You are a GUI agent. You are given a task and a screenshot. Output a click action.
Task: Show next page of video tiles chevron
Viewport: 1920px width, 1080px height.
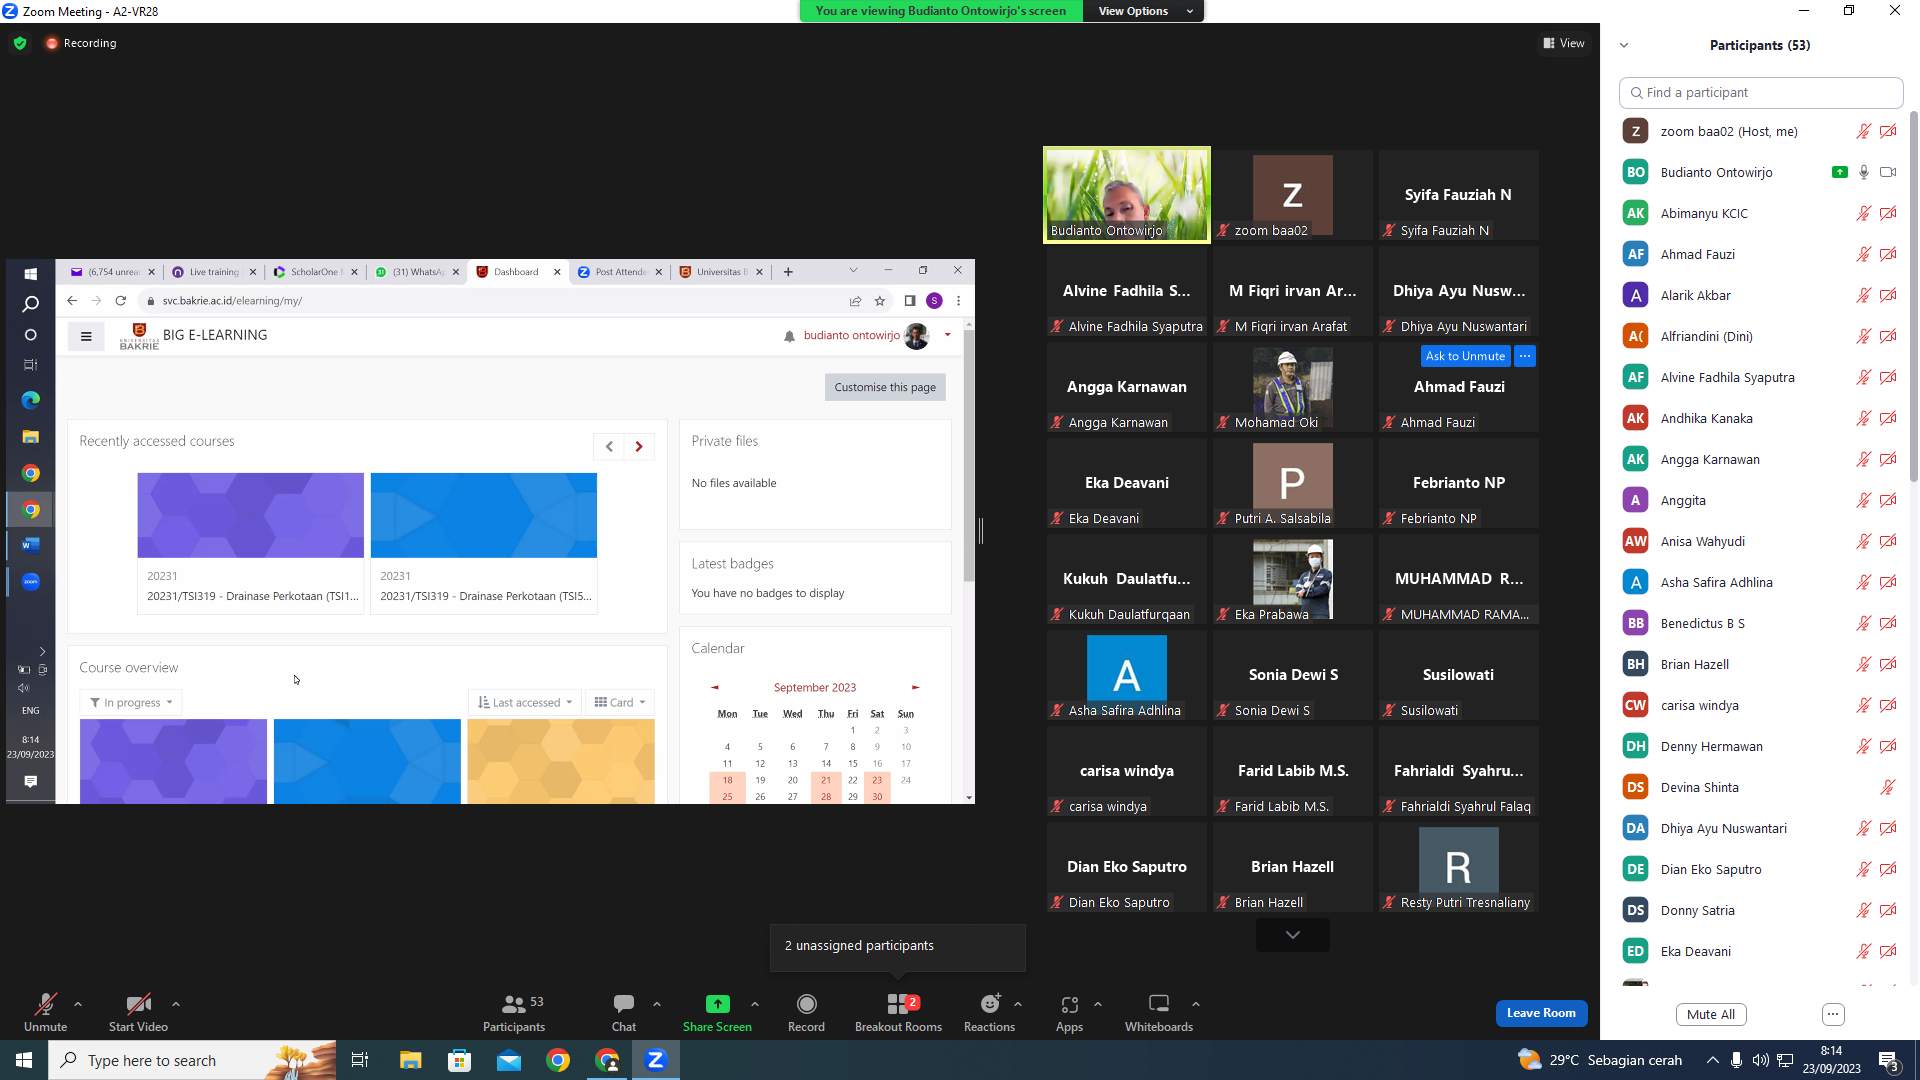click(x=1293, y=935)
